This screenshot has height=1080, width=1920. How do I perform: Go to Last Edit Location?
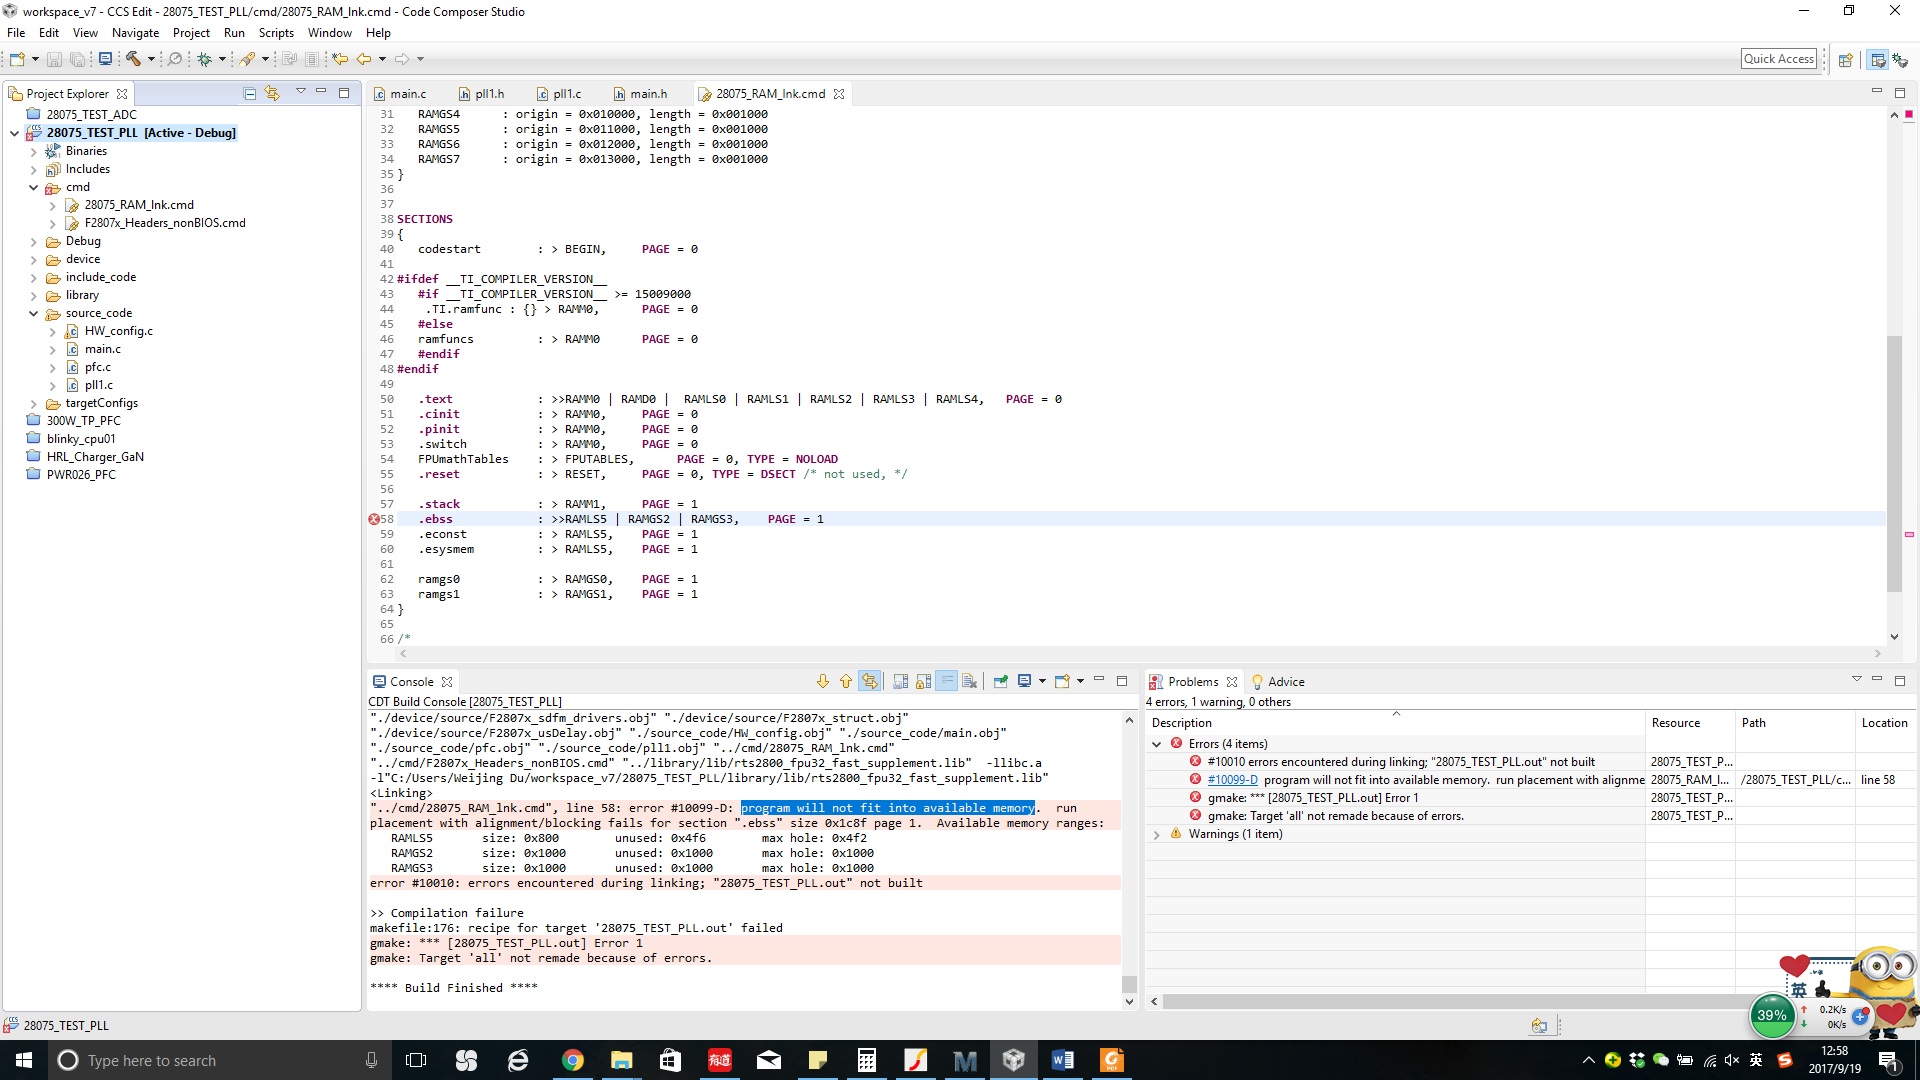pyautogui.click(x=340, y=59)
